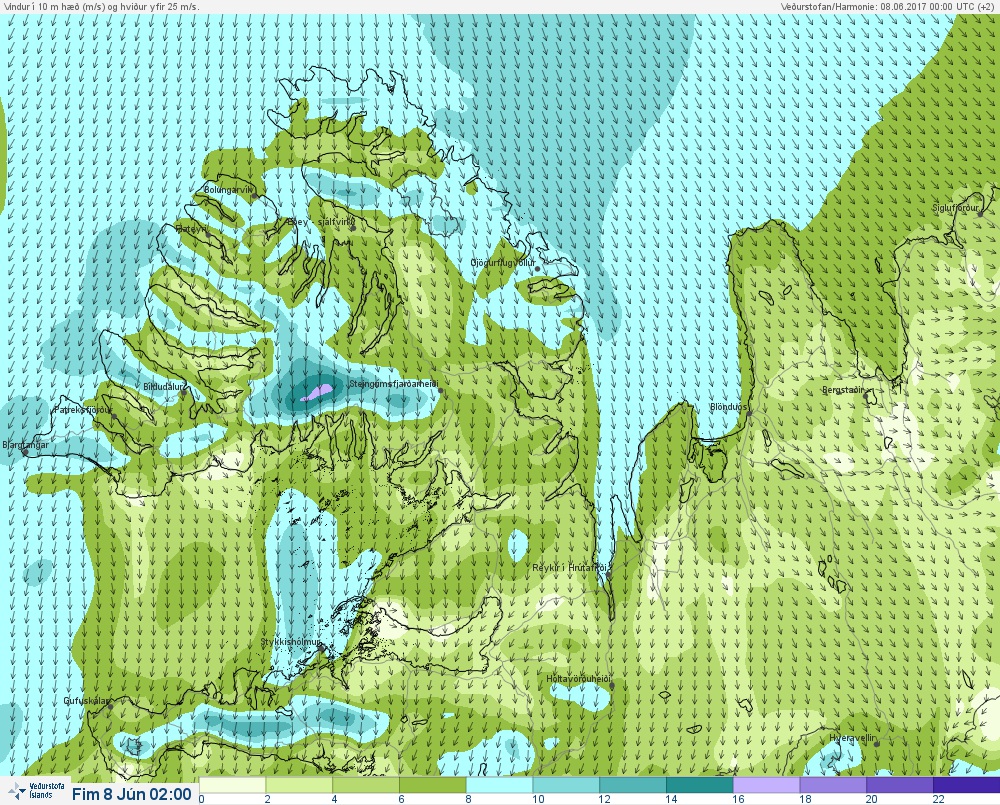Click the purple wind maximum near Steingrímsfjarðarheiði
The image size is (1000, 805).
click(x=316, y=392)
